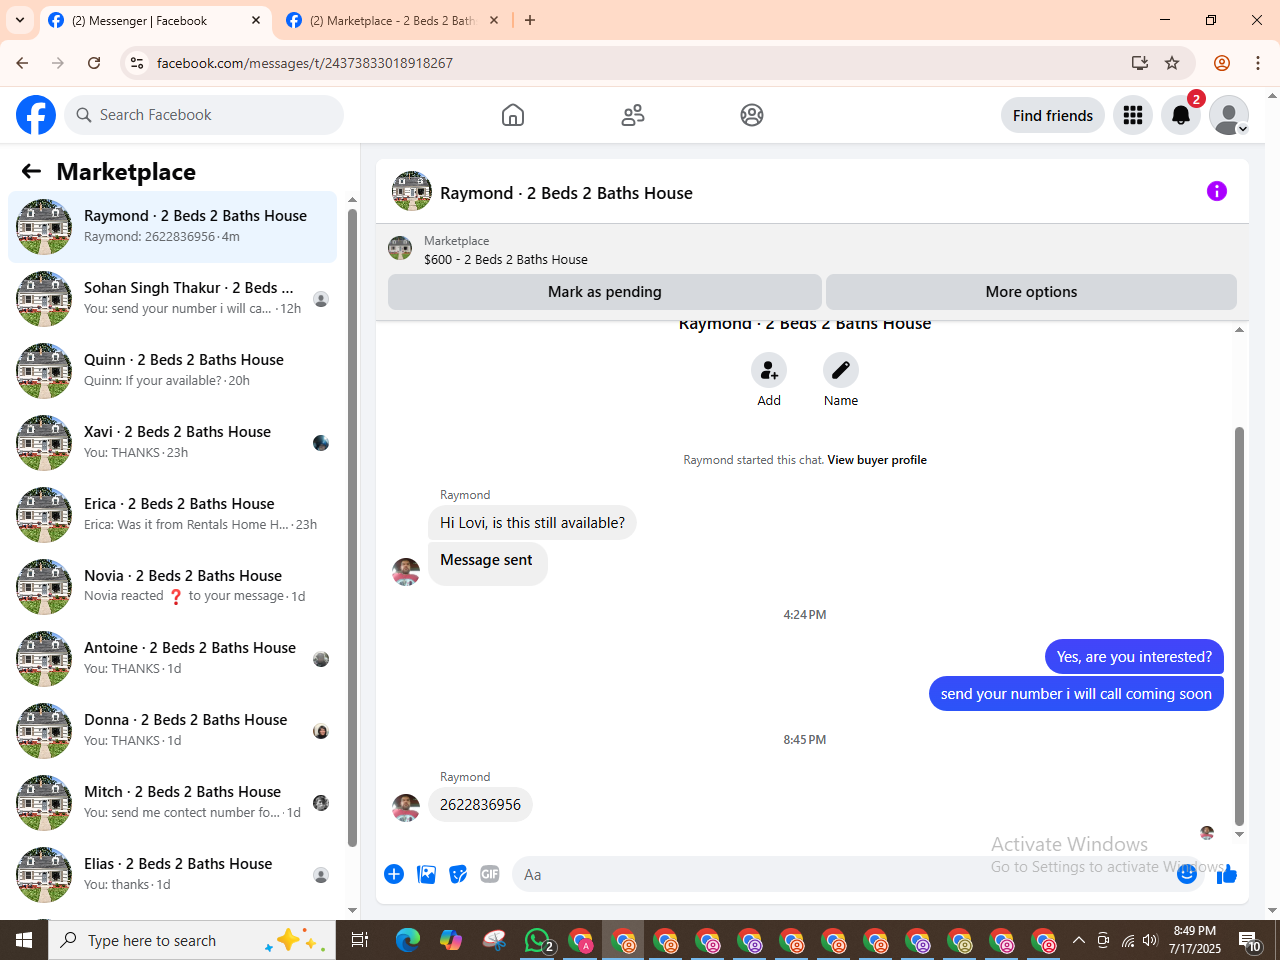Reload the page
Viewport: 1280px width, 960px height.
tap(94, 63)
